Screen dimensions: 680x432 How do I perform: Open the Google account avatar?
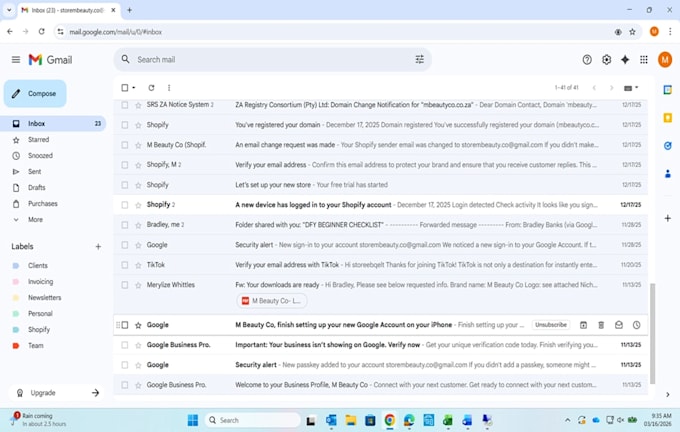pos(665,59)
